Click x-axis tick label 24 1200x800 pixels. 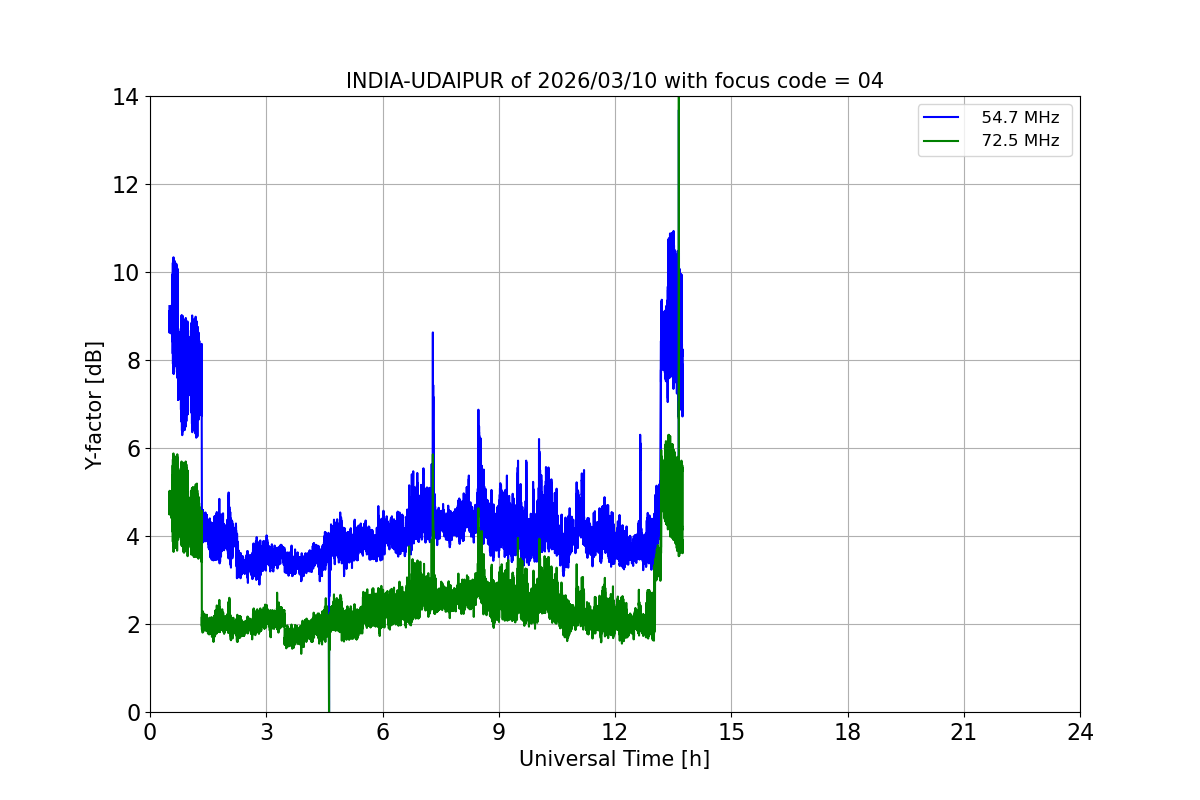pyautogui.click(x=1080, y=732)
